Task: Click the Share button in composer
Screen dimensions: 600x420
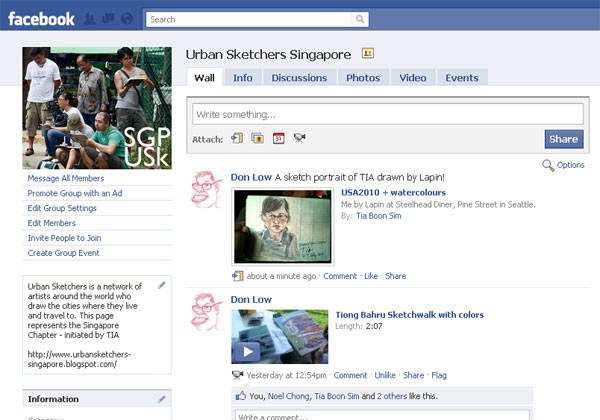Action: click(x=564, y=139)
